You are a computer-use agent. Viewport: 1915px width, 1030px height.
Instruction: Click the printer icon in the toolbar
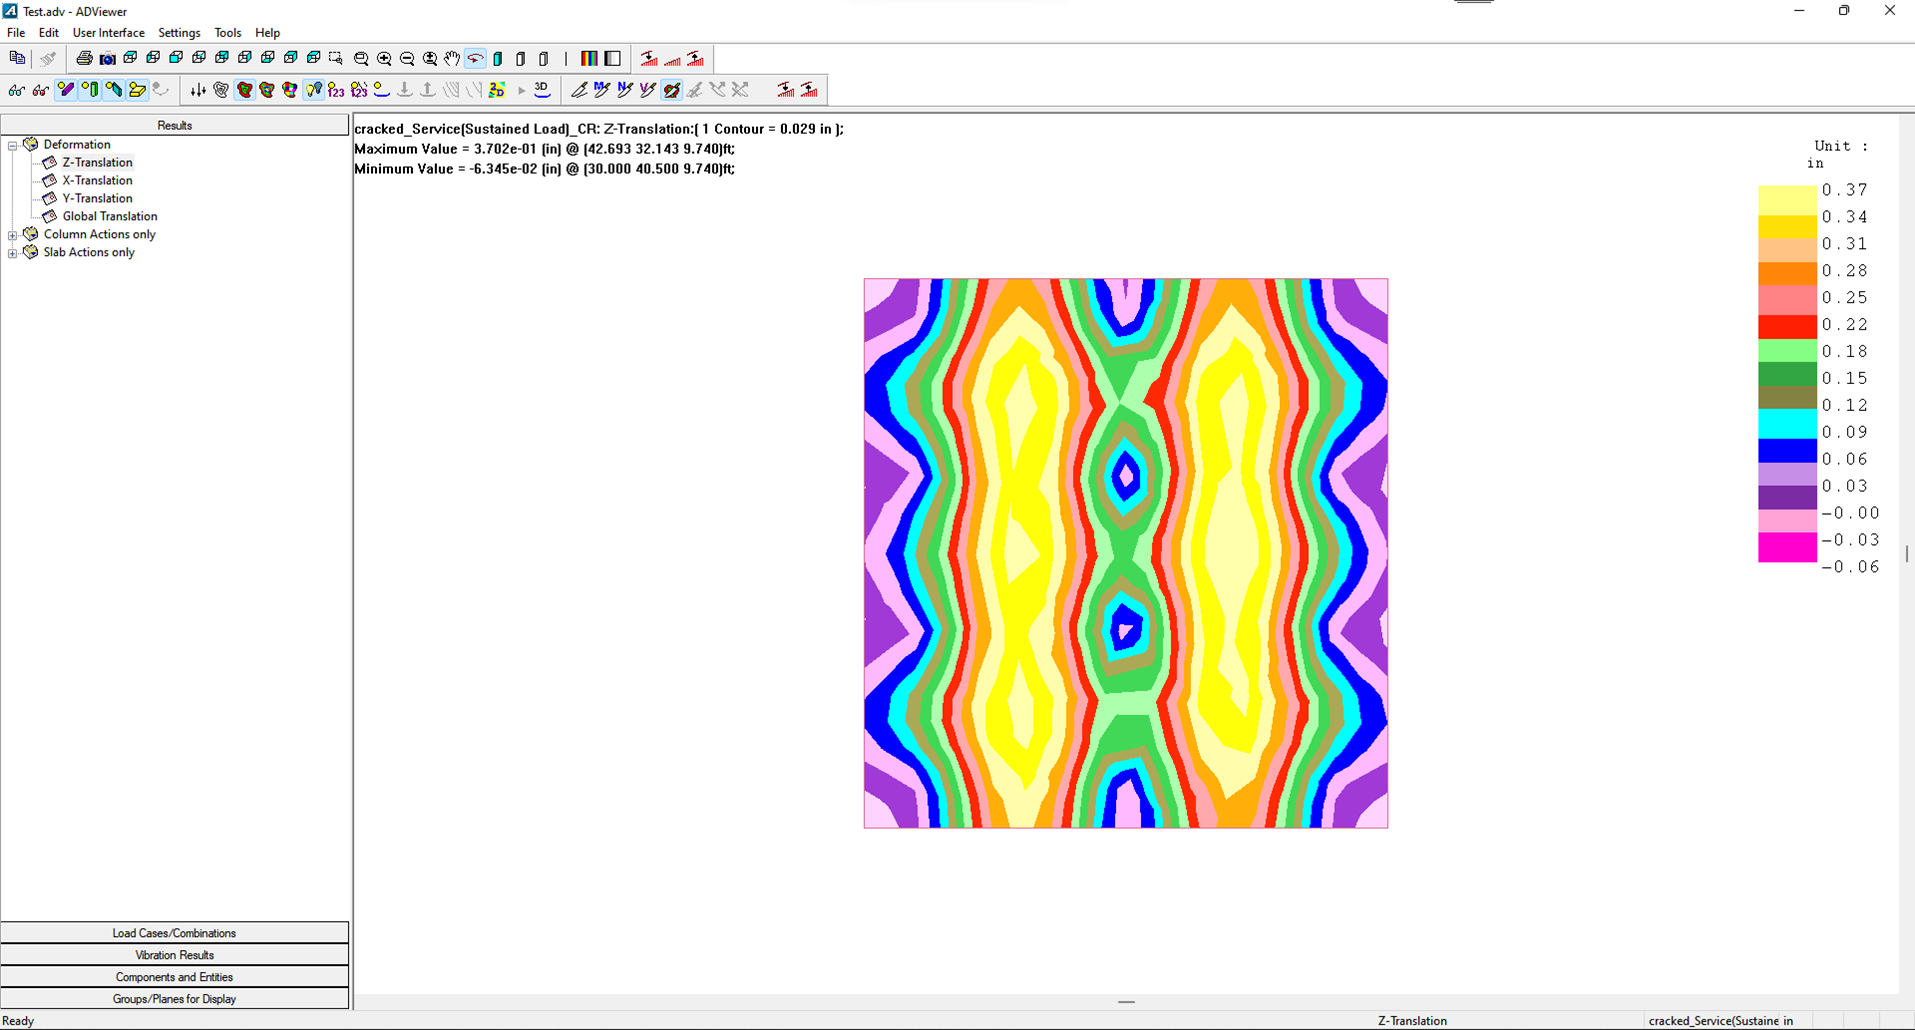(85, 59)
